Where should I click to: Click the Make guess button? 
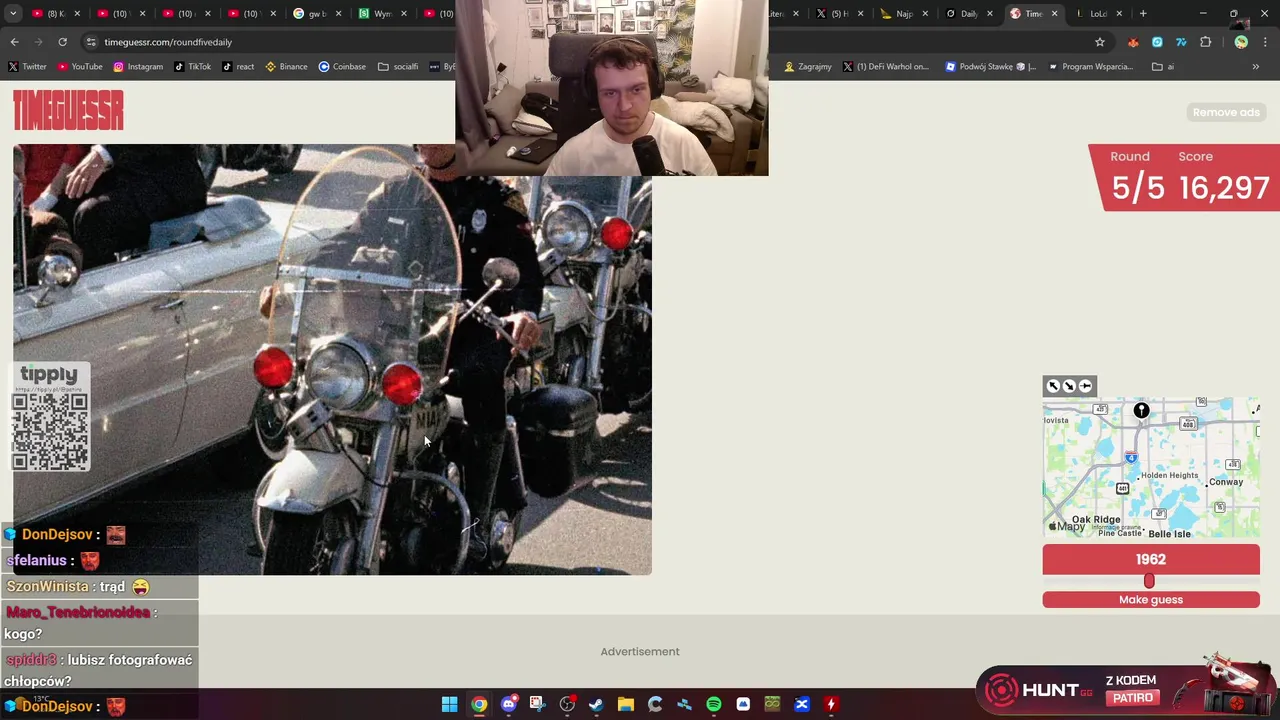[1151, 600]
